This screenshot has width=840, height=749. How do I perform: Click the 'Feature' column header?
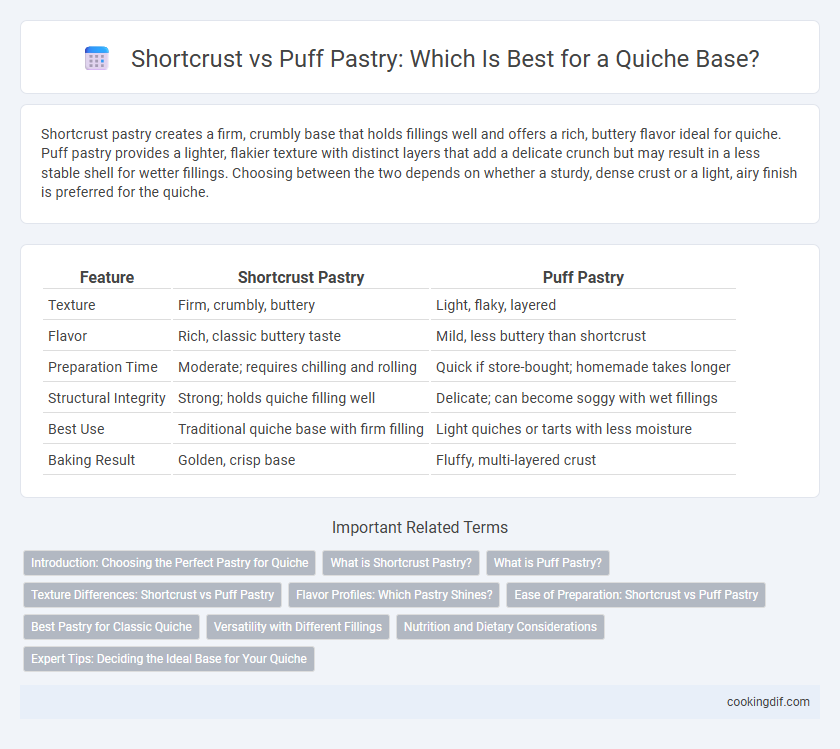click(x=107, y=277)
